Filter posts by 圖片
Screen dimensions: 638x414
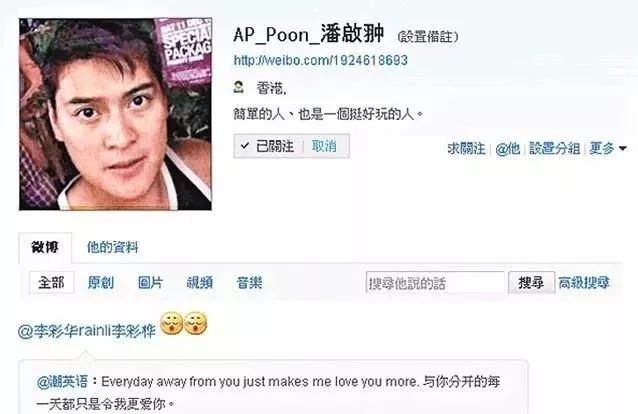point(151,283)
